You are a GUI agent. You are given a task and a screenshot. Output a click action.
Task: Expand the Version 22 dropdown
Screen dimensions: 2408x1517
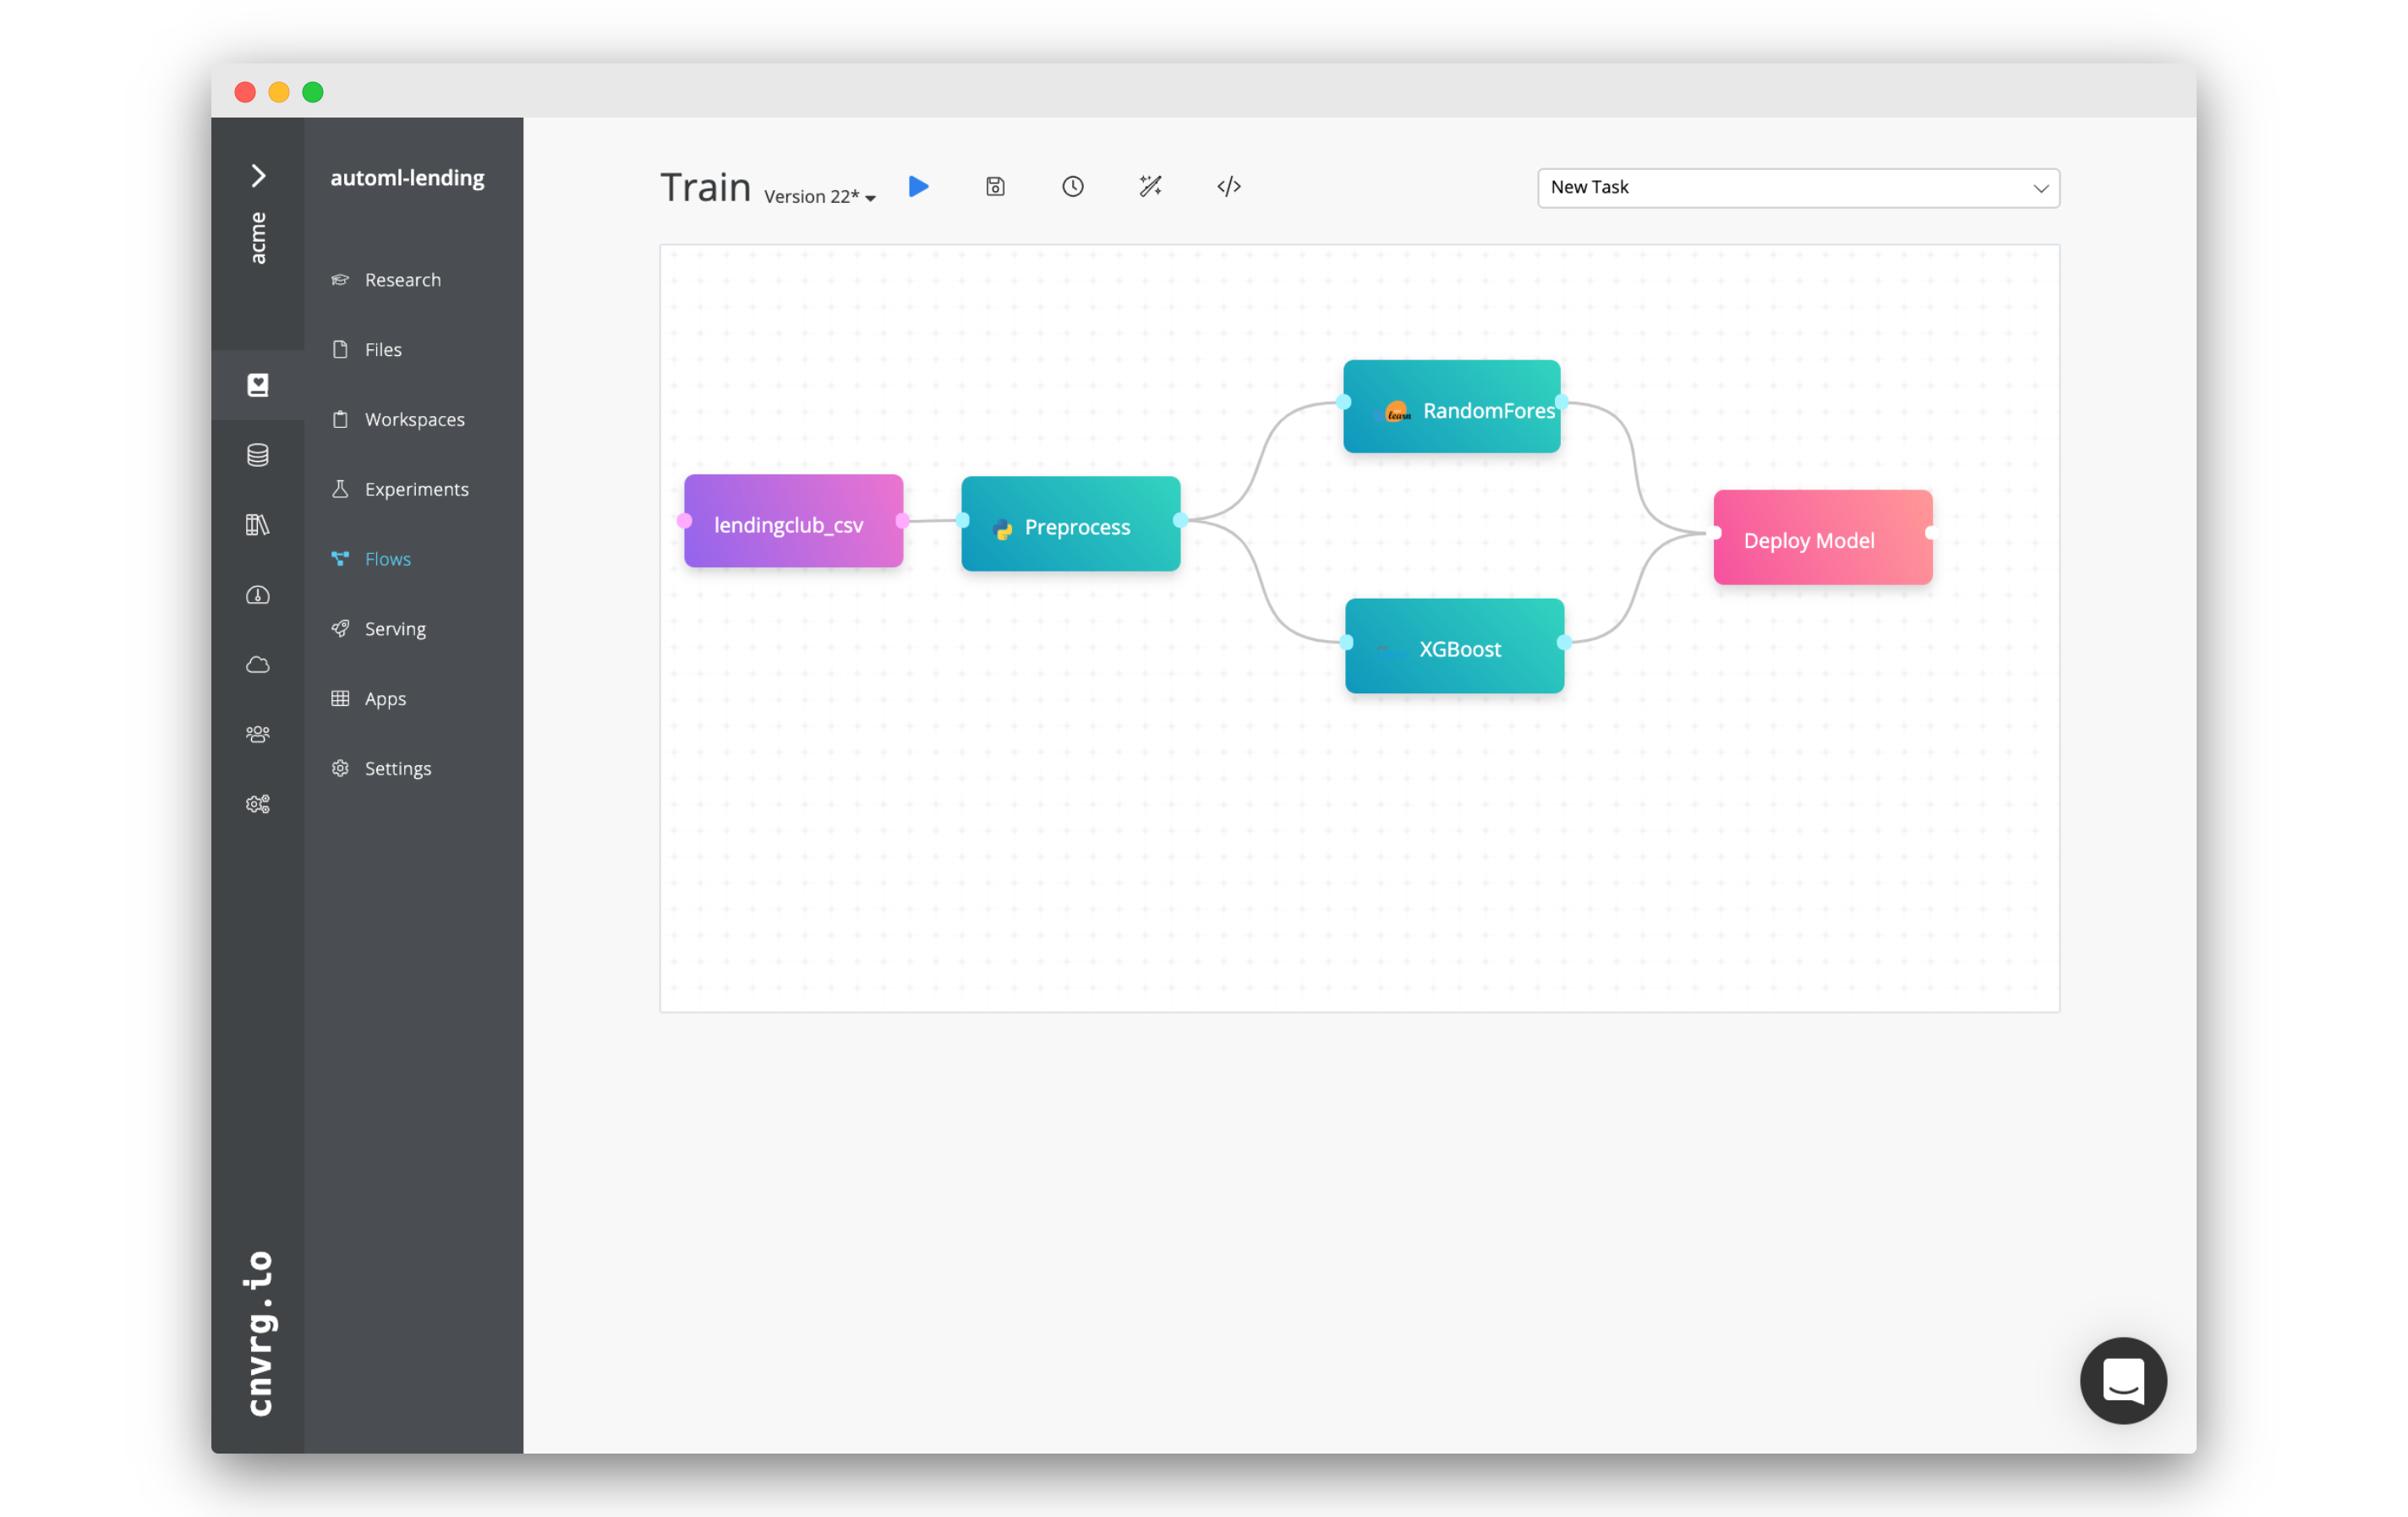tap(820, 197)
